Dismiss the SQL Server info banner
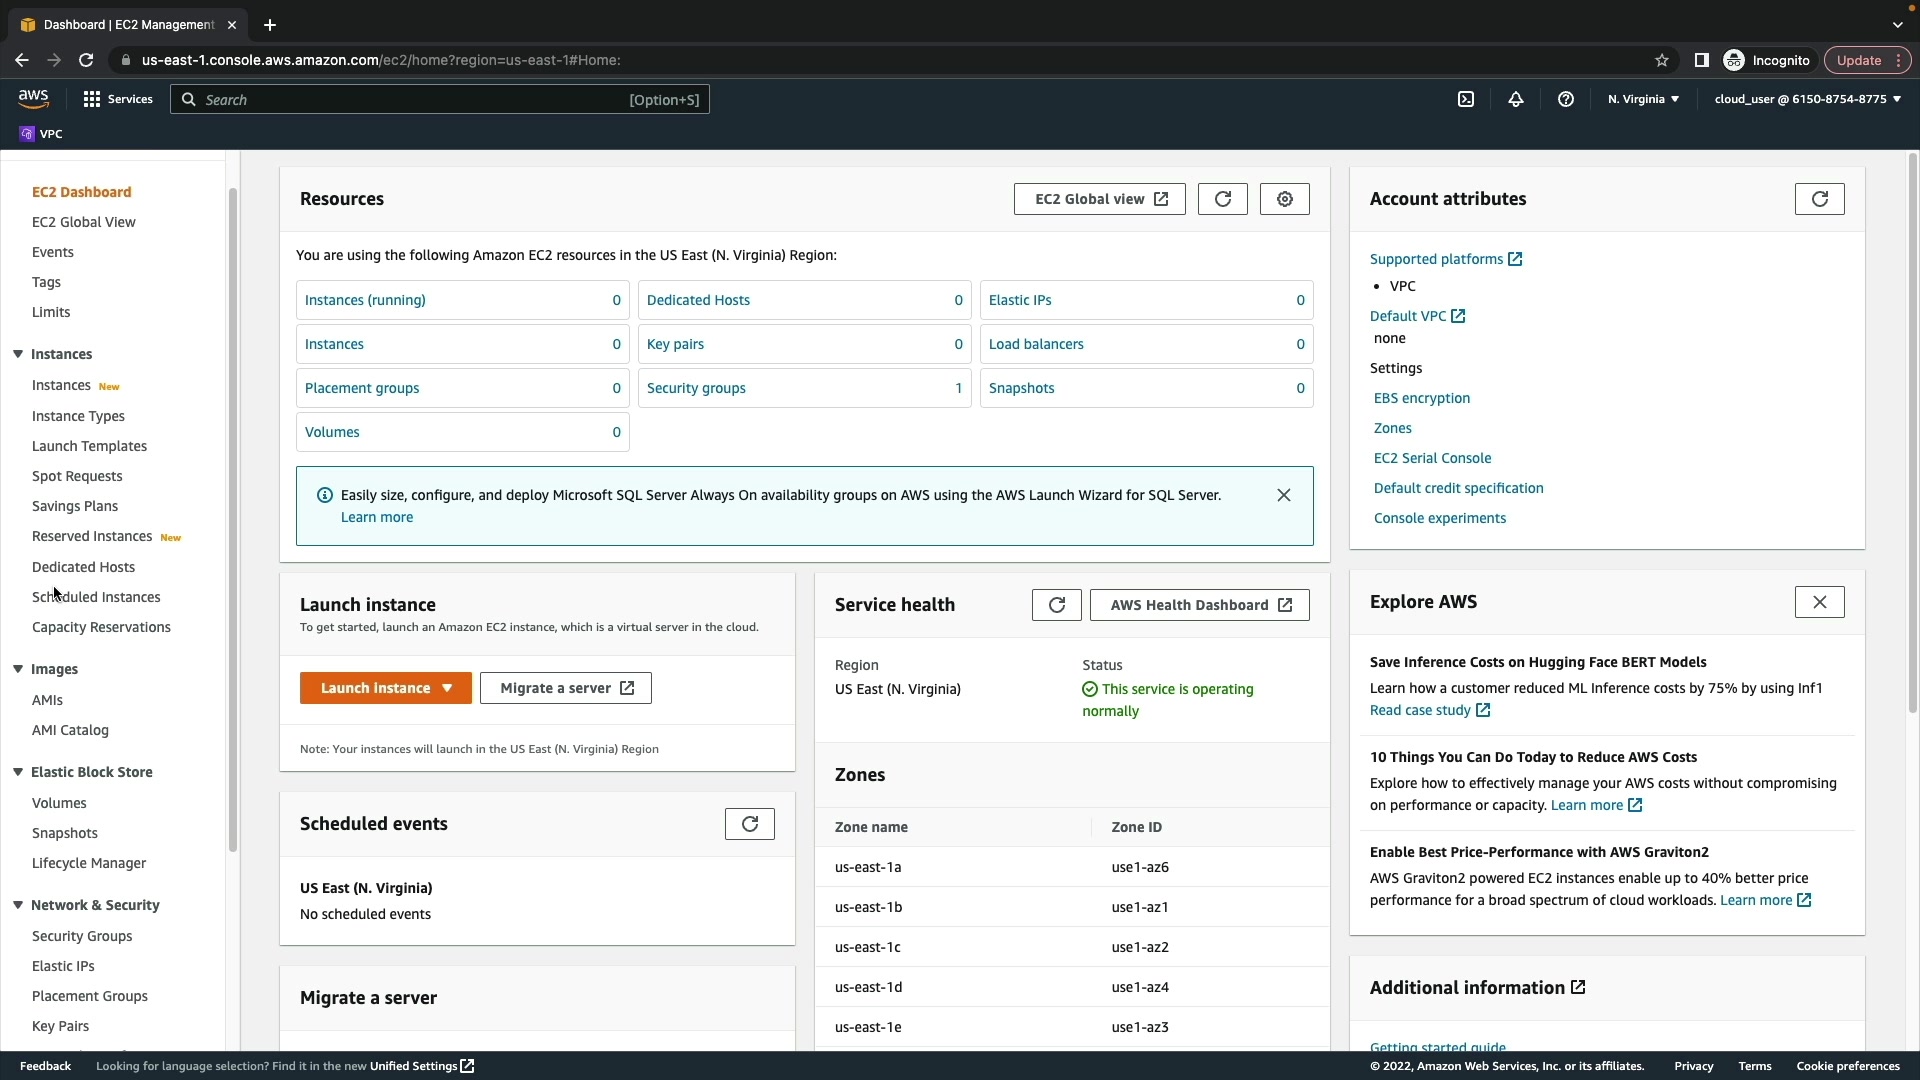The height and width of the screenshot is (1080, 1920). point(1283,495)
